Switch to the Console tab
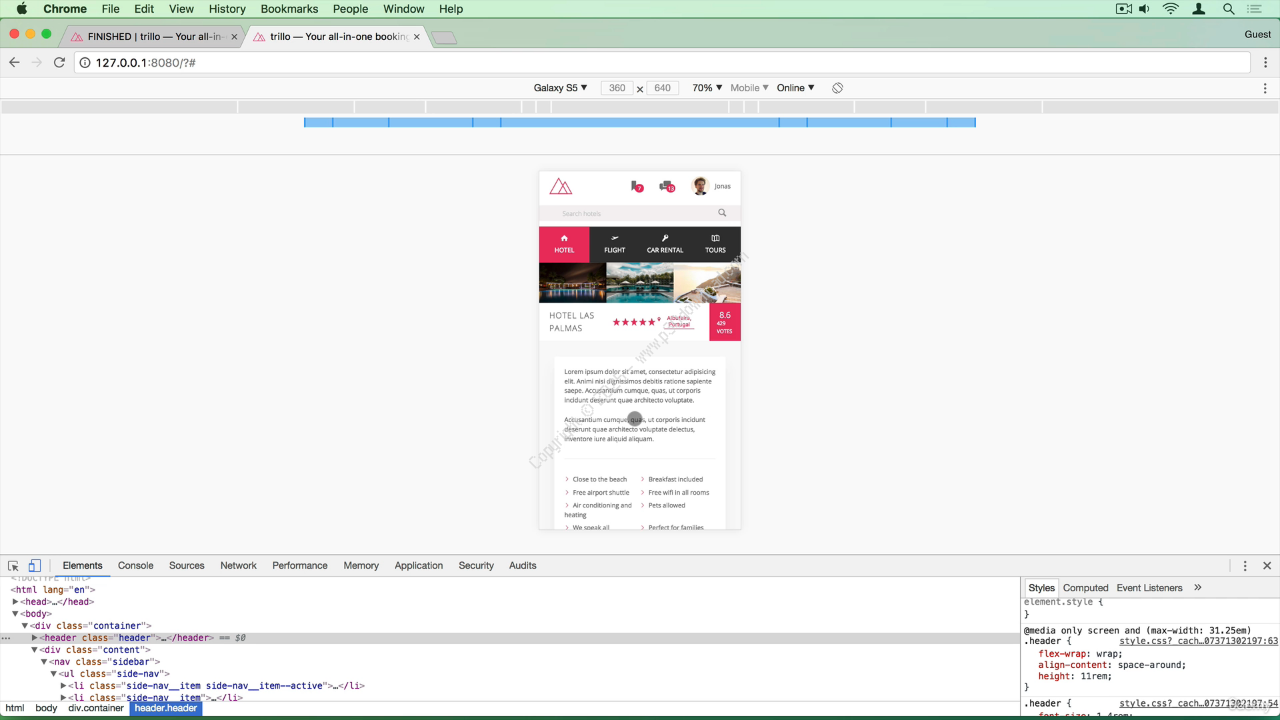Viewport: 1280px width, 720px height. coord(136,566)
